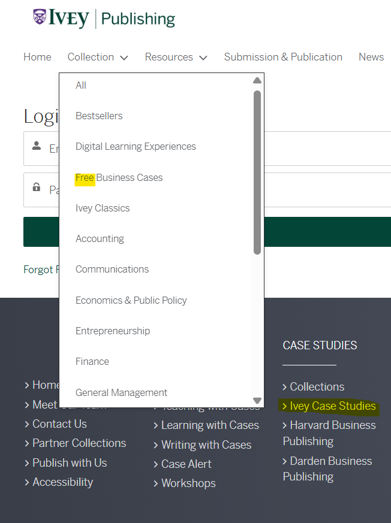Open the Accessibility footer link
391x523 pixels.
coord(59,482)
